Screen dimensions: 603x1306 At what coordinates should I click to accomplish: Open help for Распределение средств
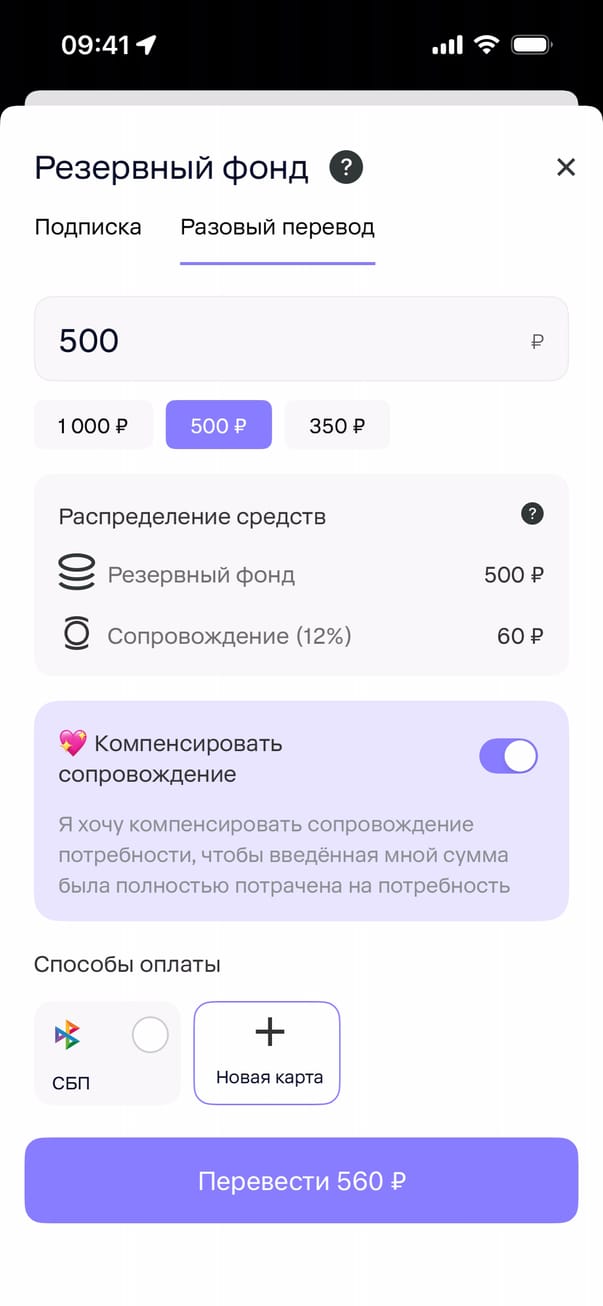coord(533,514)
